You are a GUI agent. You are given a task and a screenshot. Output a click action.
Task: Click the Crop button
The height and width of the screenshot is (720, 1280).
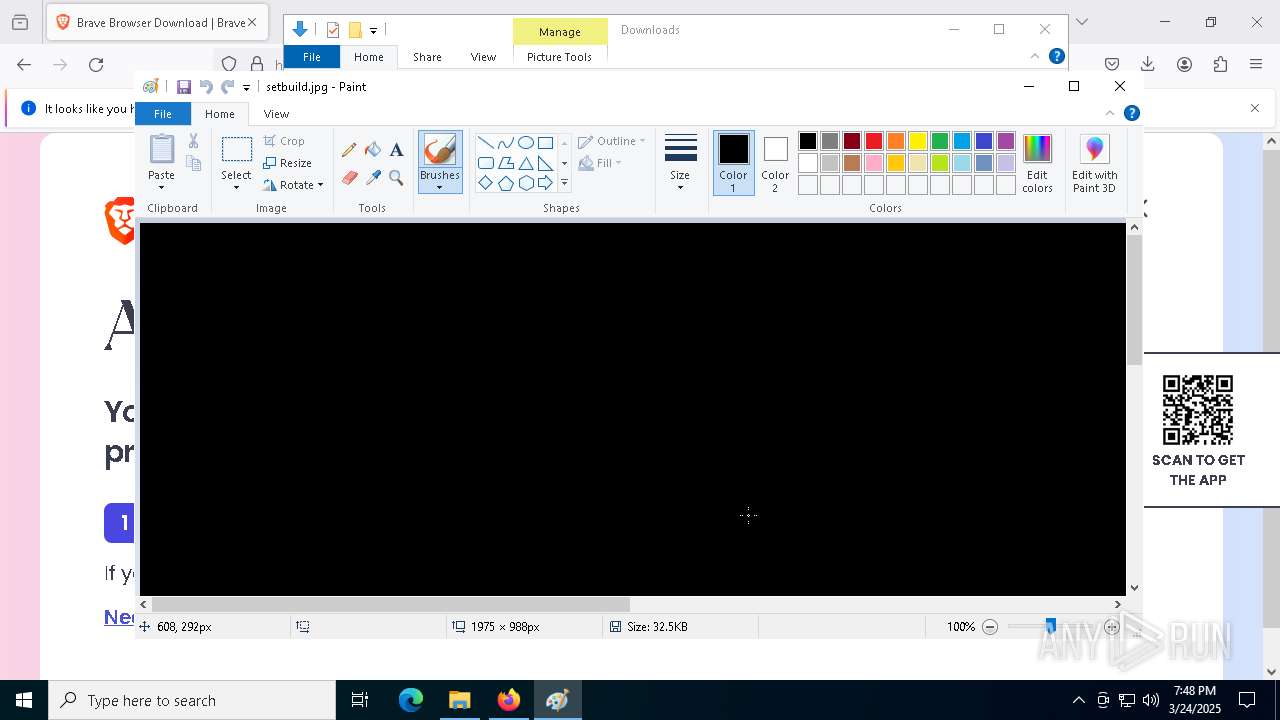(284, 141)
